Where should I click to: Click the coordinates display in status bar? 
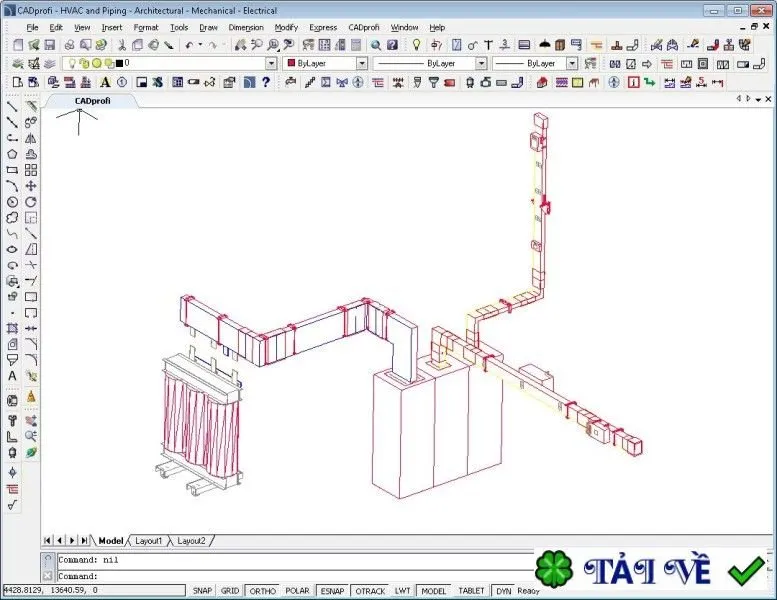94,591
